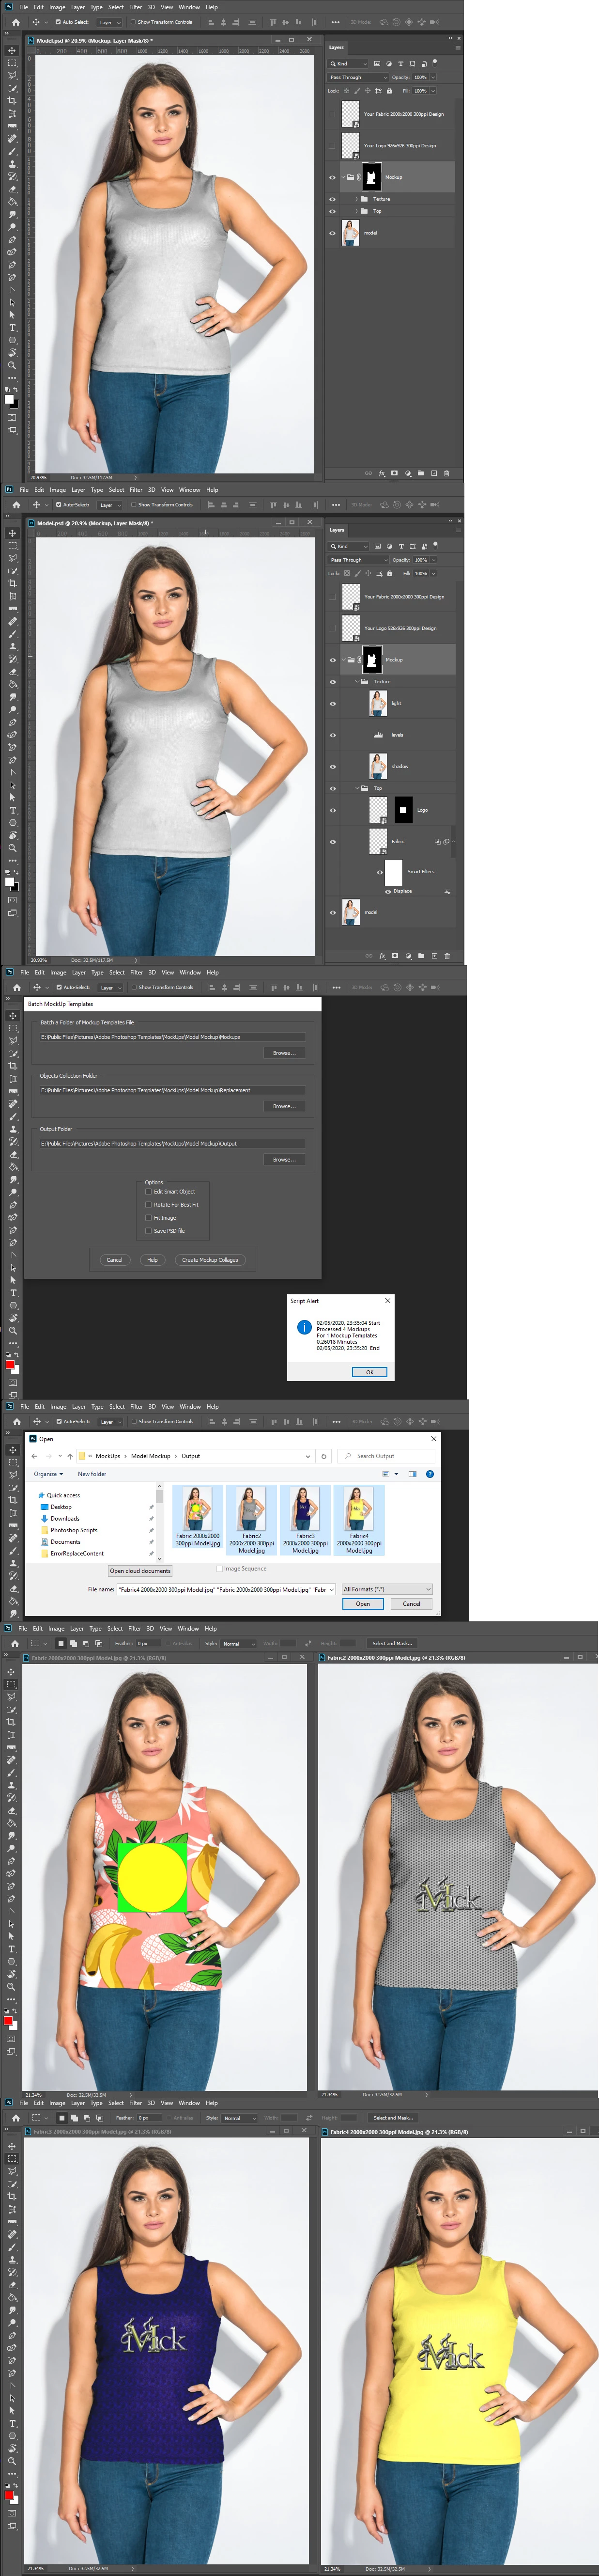Select Type tool beside Batch MockUp Templates dialog

click(x=13, y=1293)
